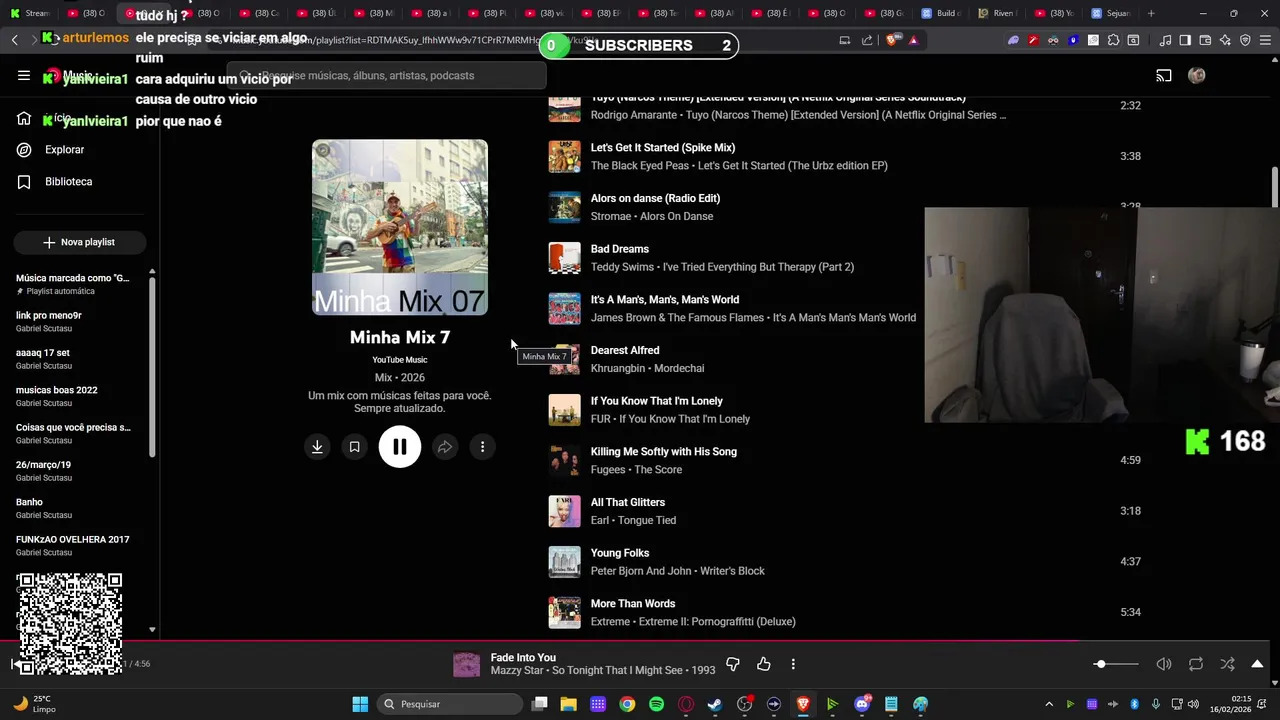Go back with browser back arrow

(14, 40)
